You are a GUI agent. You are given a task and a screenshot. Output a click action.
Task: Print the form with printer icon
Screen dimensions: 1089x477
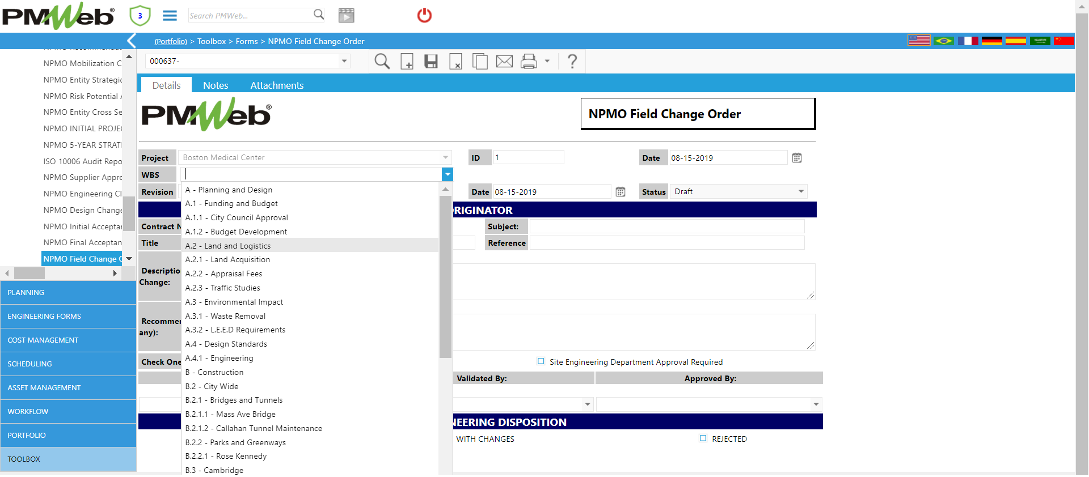coord(529,61)
